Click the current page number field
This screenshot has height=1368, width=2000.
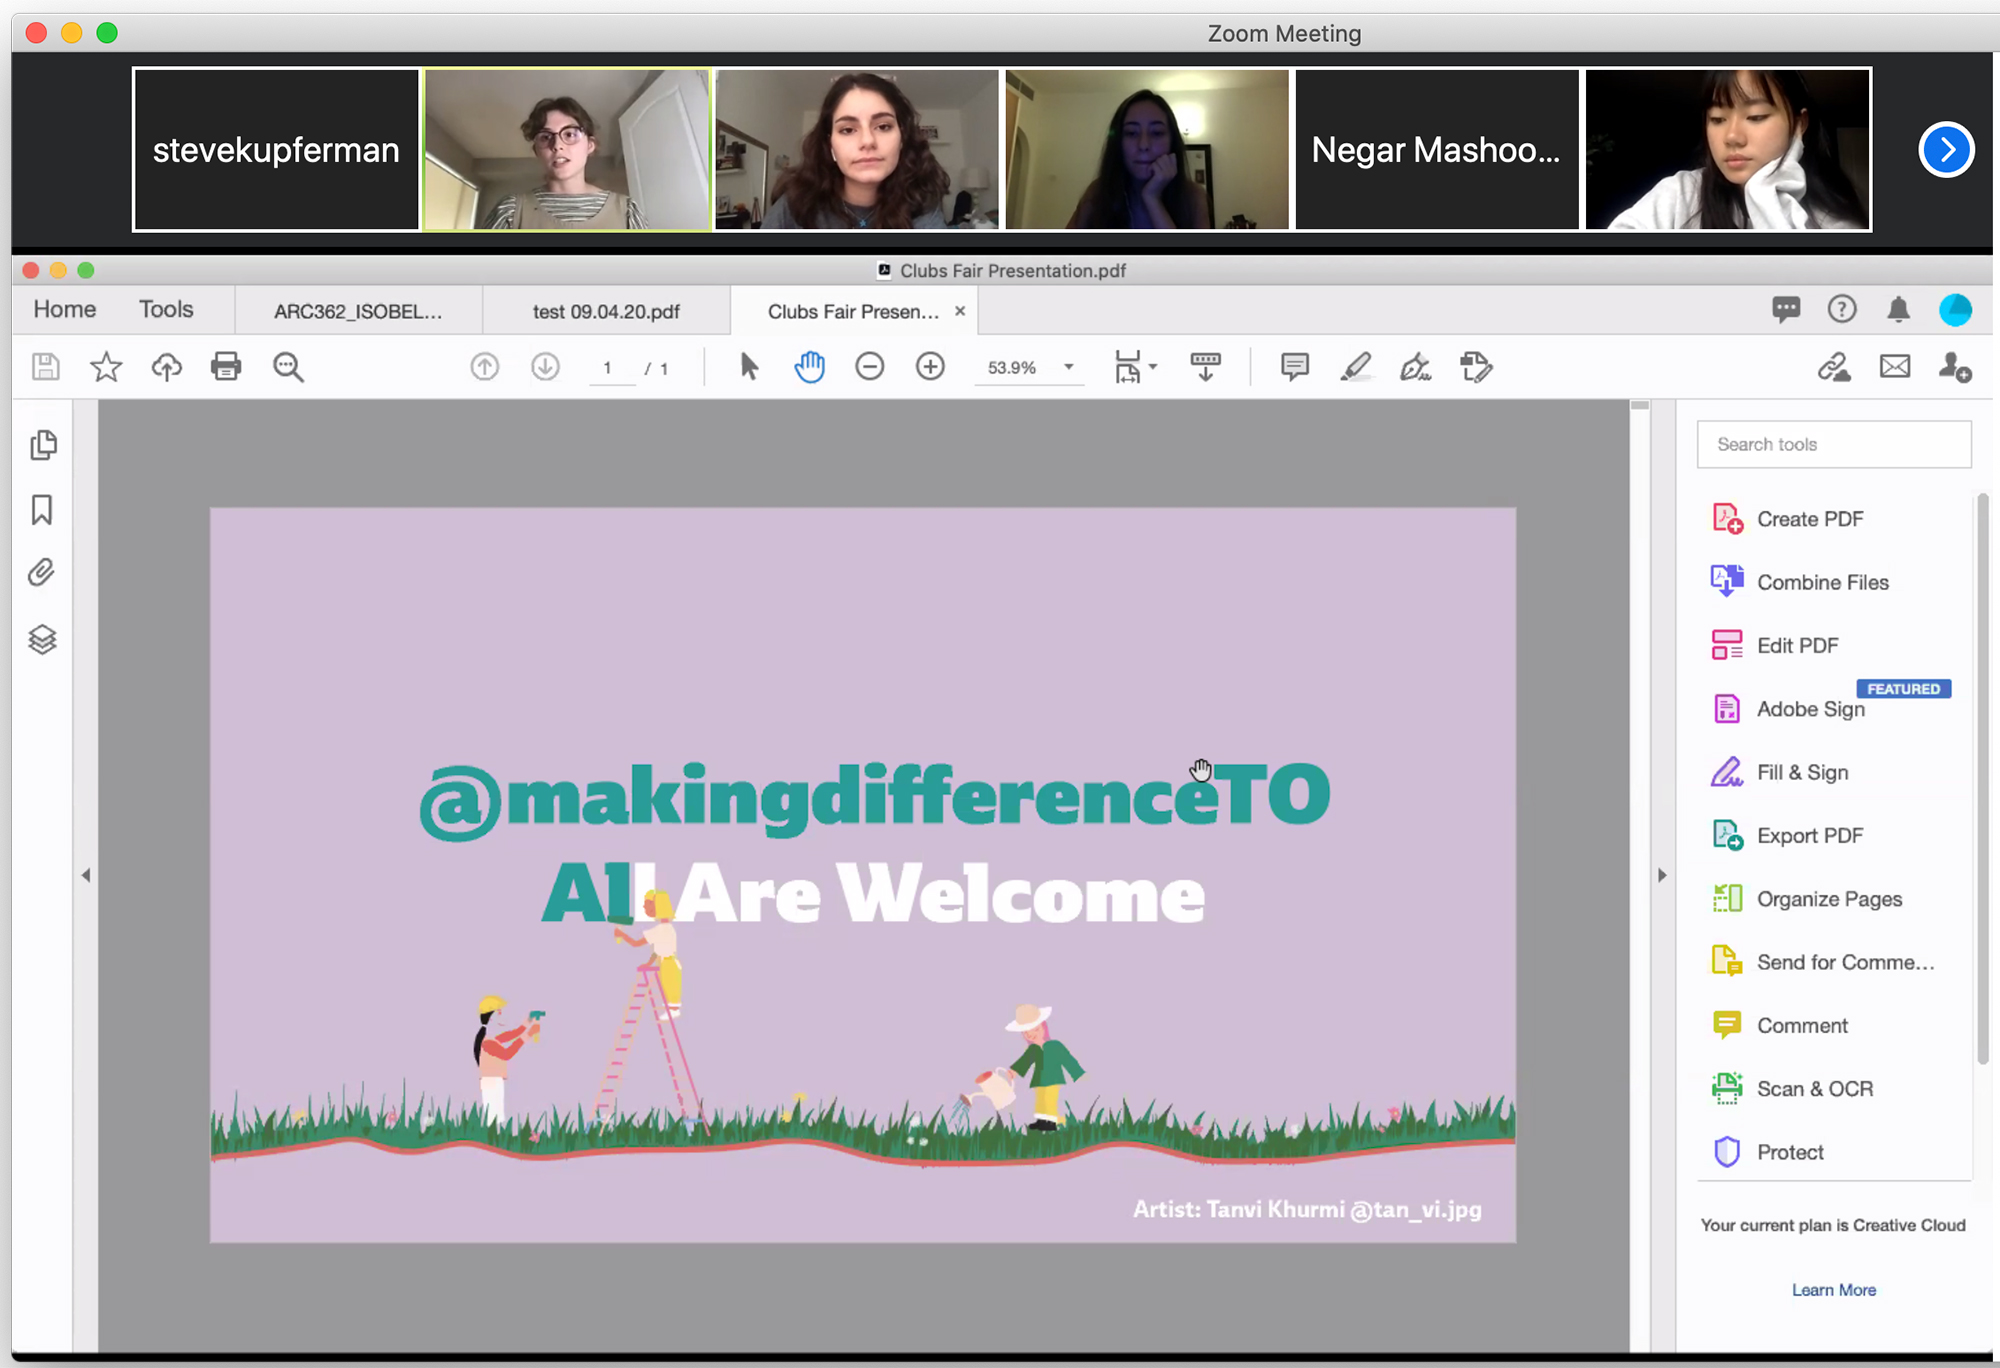(608, 368)
